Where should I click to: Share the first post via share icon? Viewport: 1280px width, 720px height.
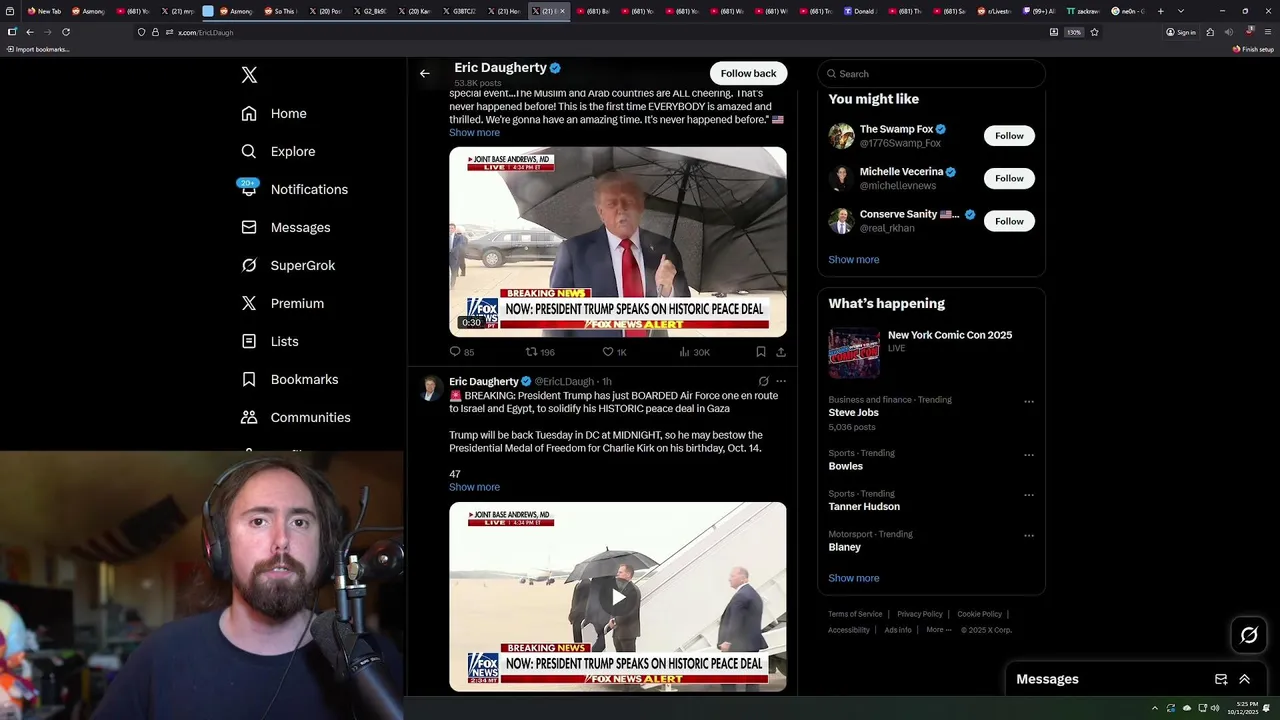coord(781,352)
